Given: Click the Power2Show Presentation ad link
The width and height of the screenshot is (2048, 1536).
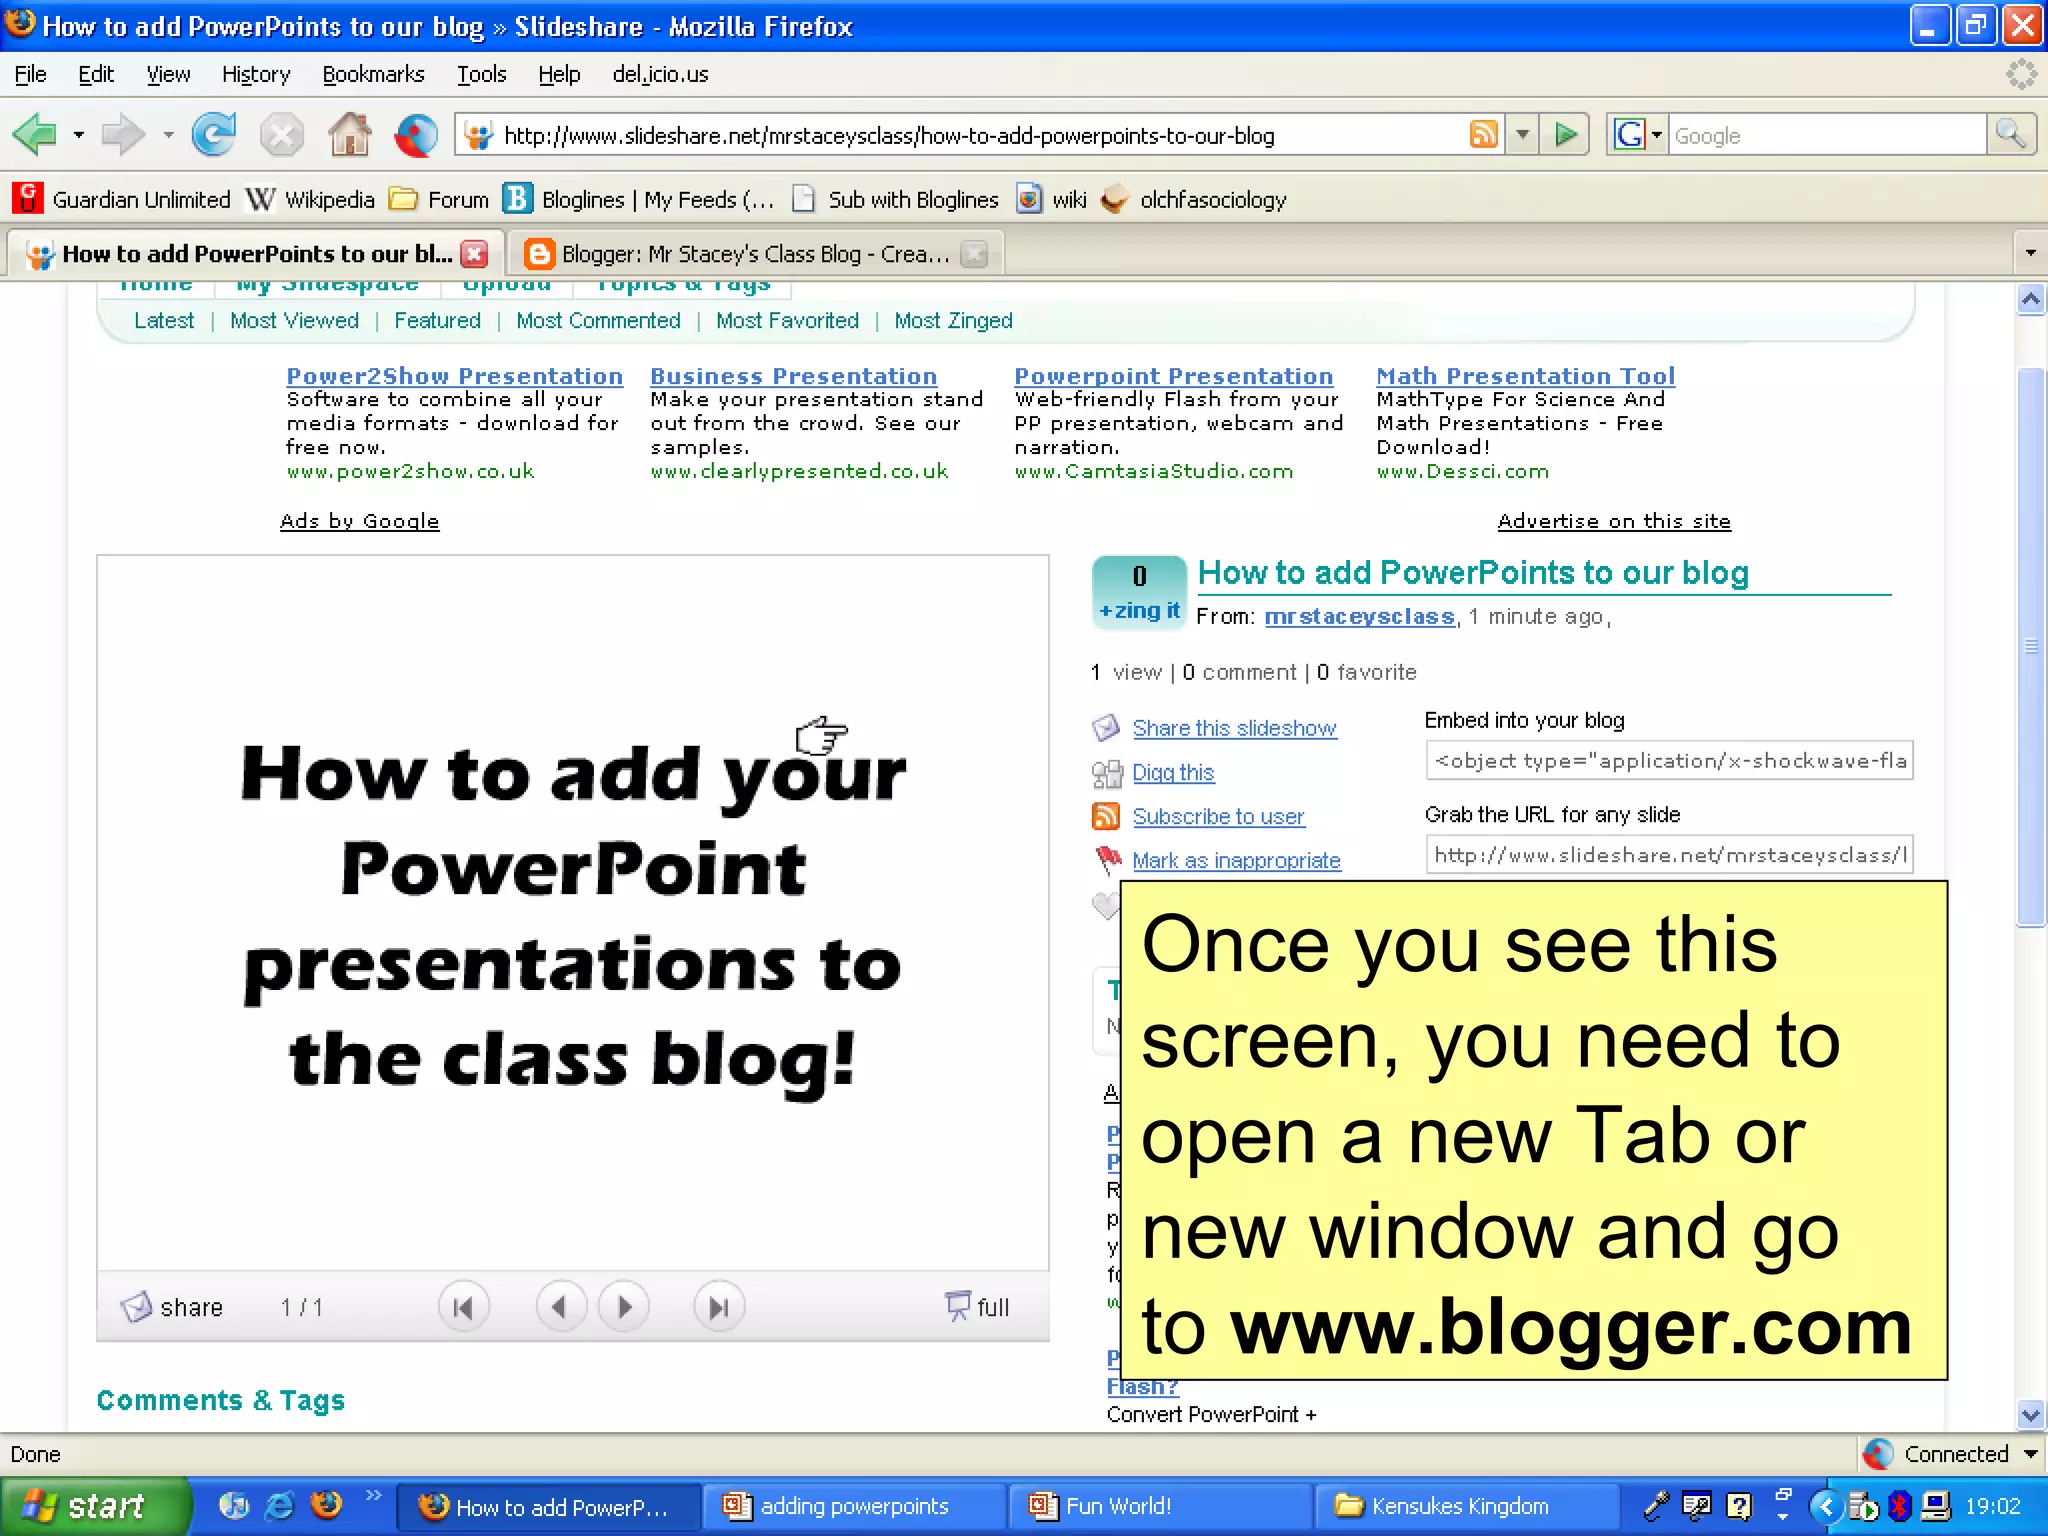Looking at the screenshot, I should pyautogui.click(x=454, y=376).
